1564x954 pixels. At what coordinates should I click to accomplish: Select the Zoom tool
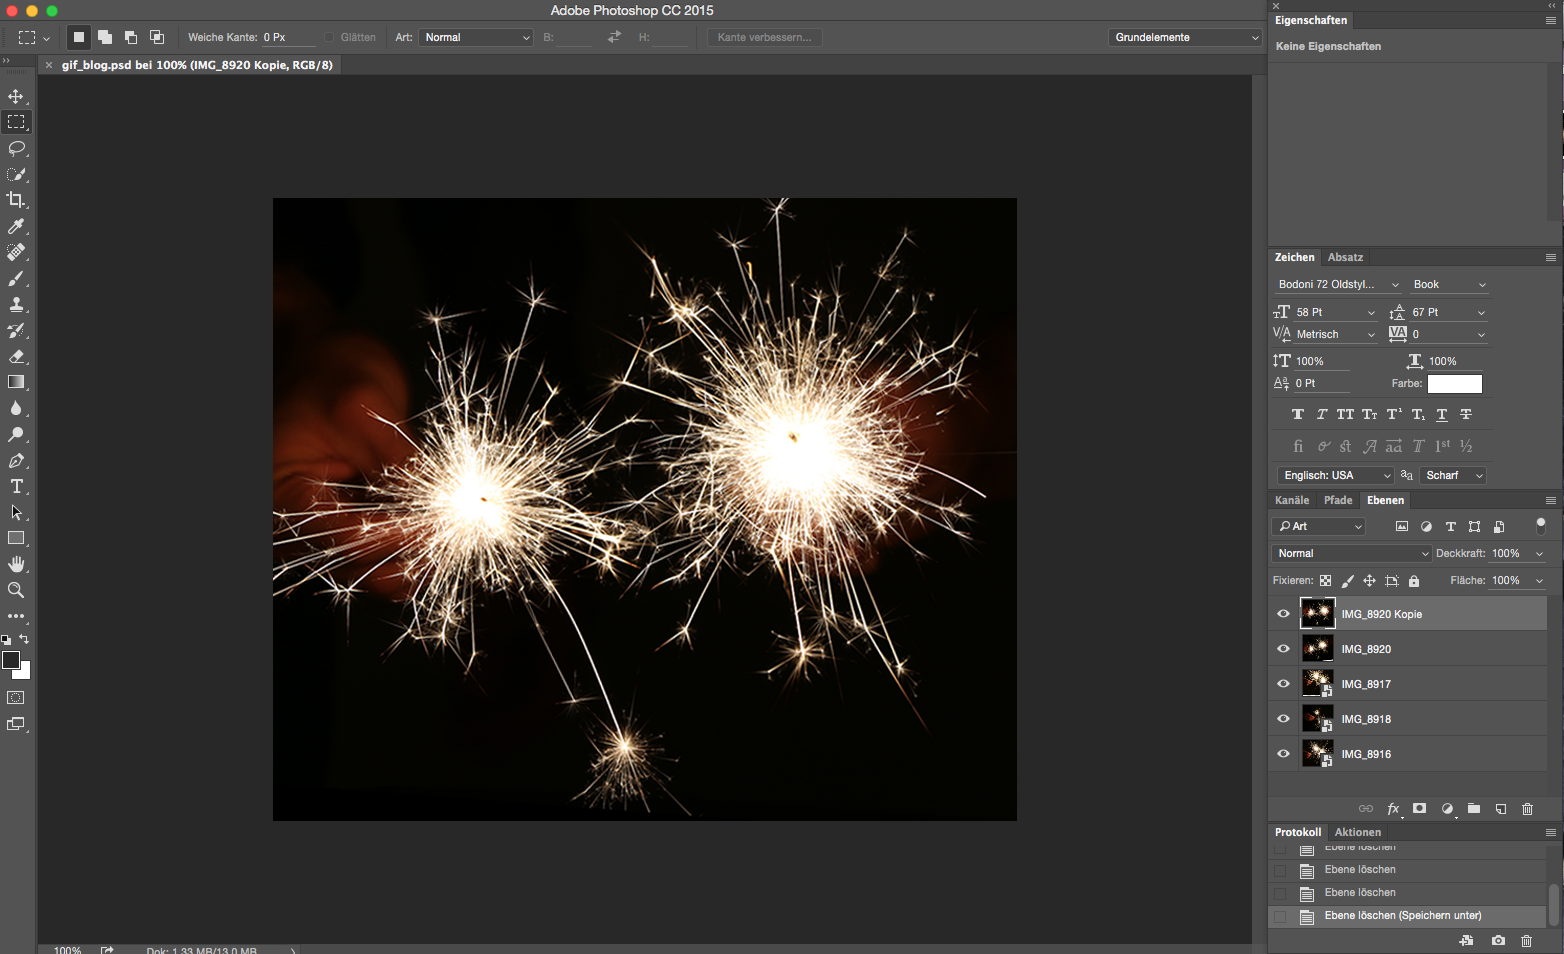pyautogui.click(x=16, y=590)
